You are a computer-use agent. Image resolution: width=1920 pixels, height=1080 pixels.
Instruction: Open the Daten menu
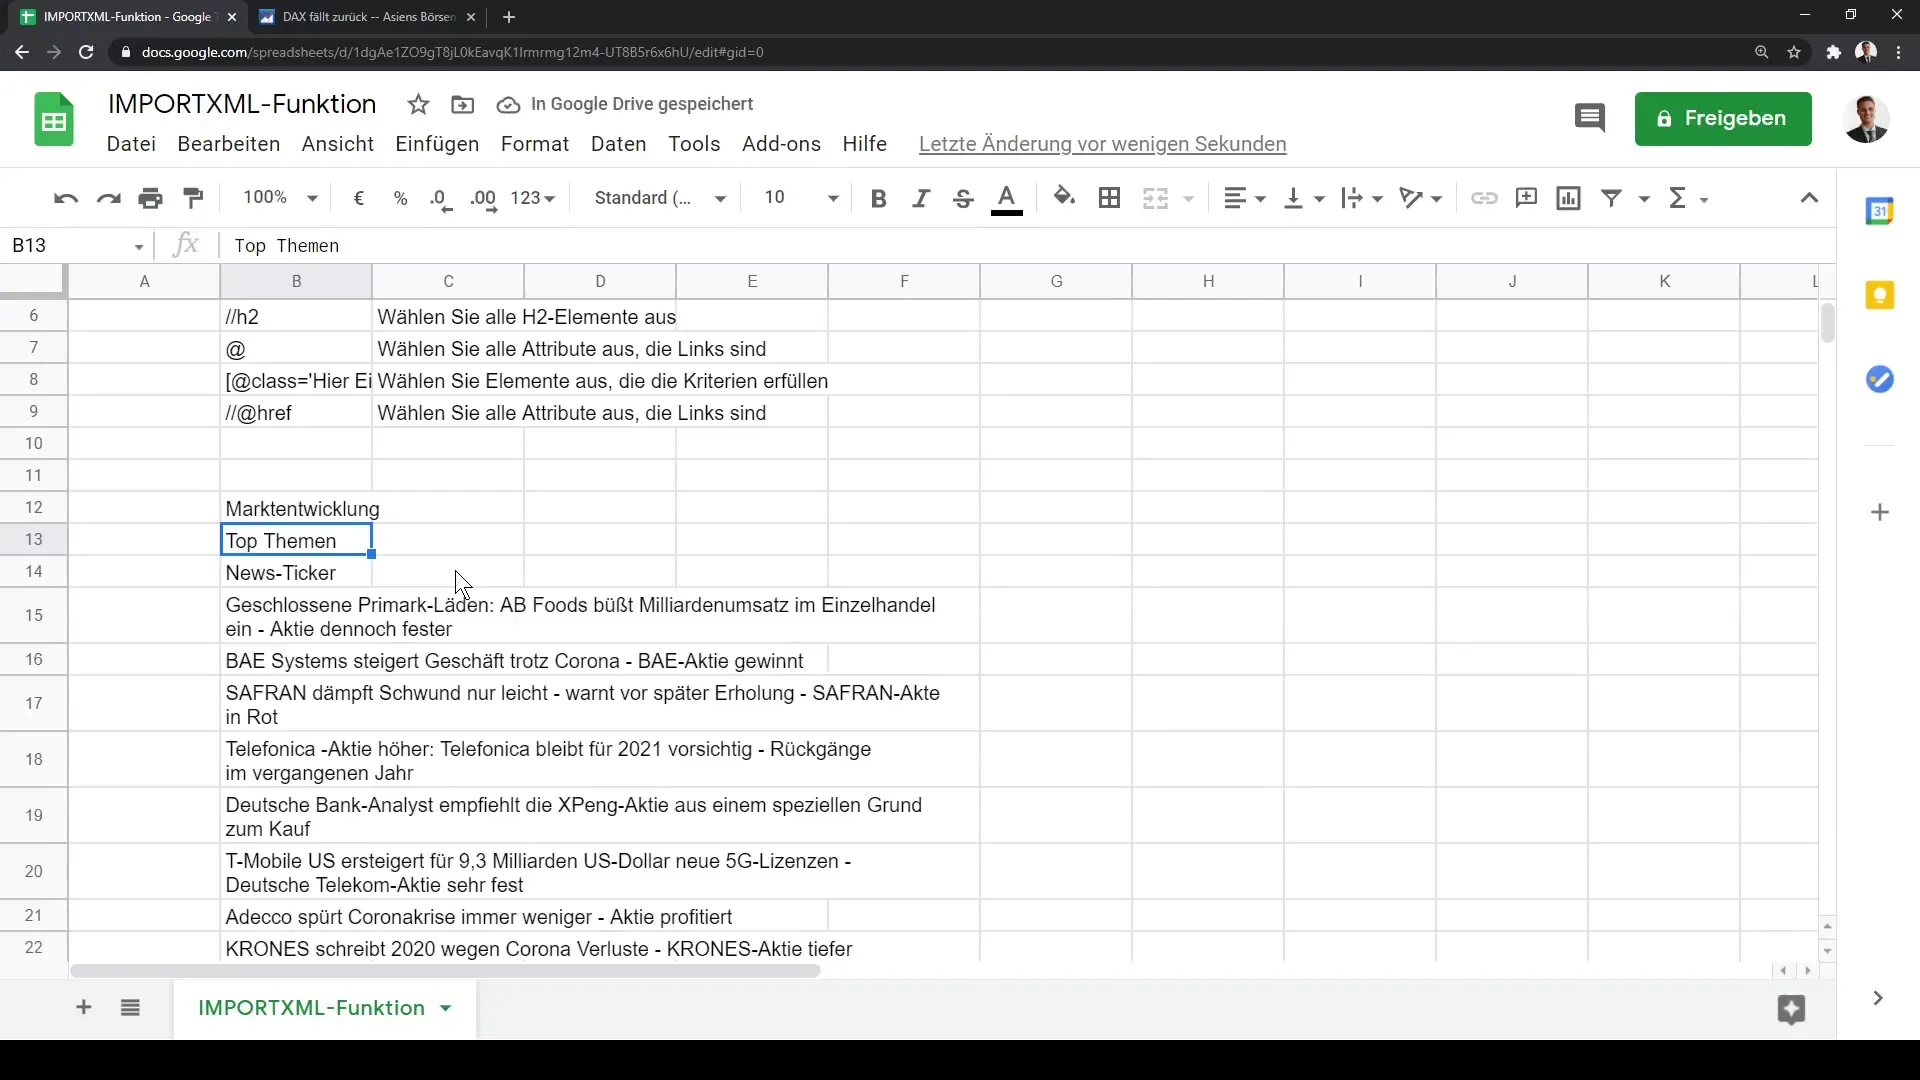[x=619, y=144]
